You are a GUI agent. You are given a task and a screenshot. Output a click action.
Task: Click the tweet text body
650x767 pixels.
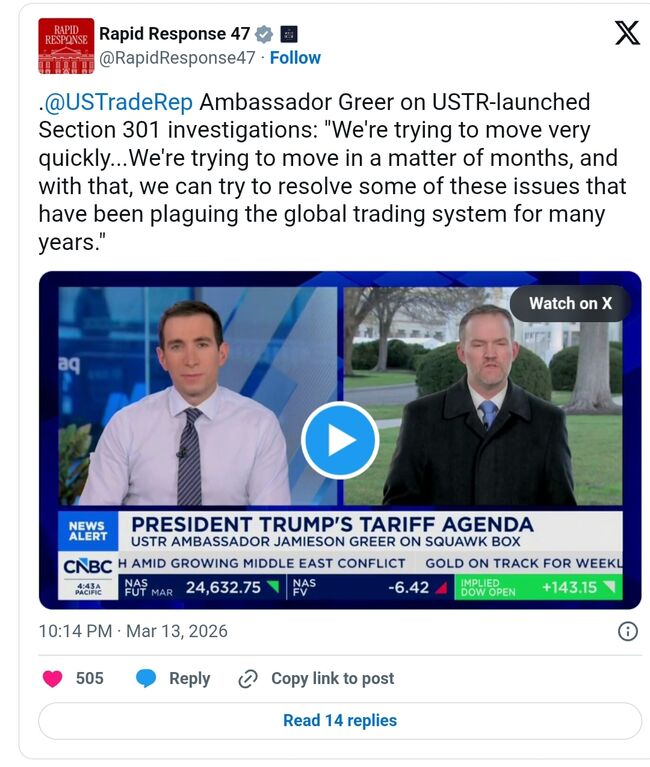tap(333, 172)
